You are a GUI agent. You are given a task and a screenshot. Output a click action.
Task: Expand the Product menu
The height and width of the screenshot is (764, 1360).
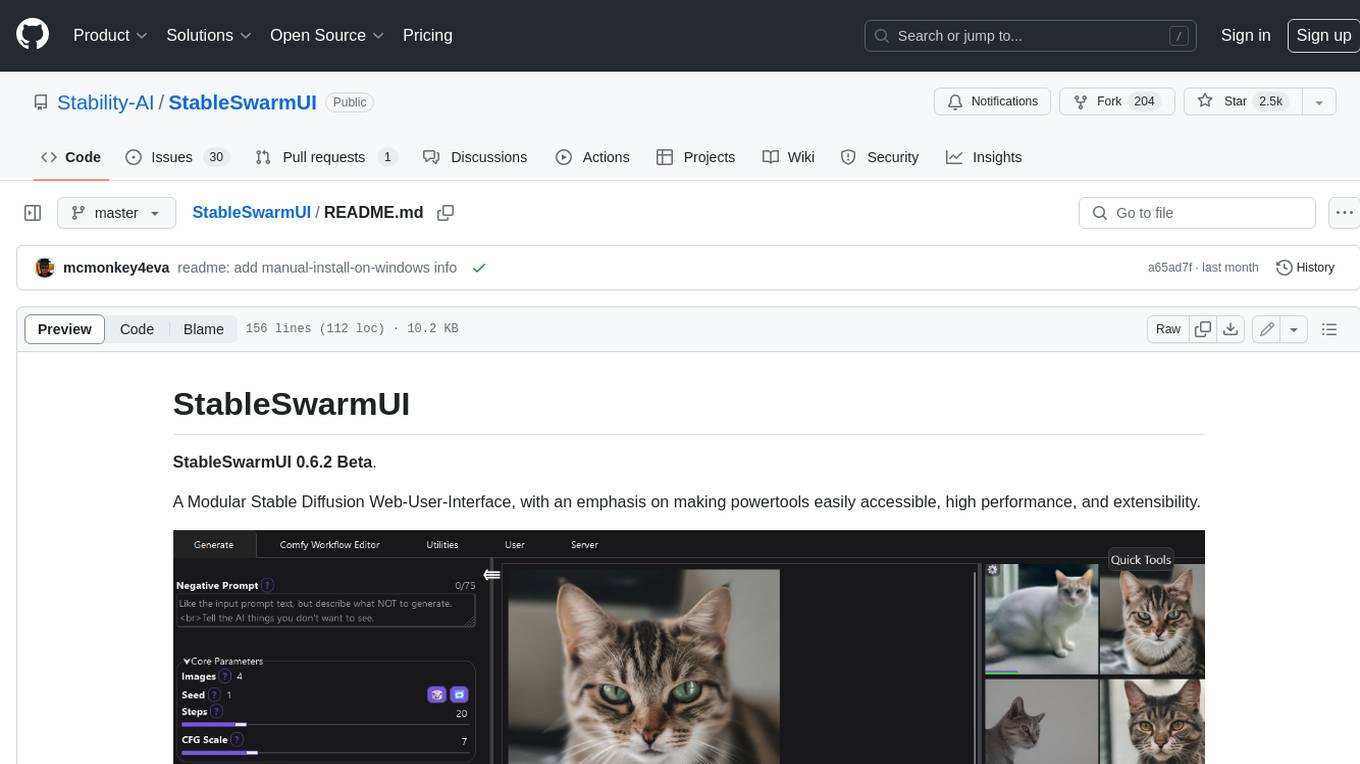pos(110,35)
